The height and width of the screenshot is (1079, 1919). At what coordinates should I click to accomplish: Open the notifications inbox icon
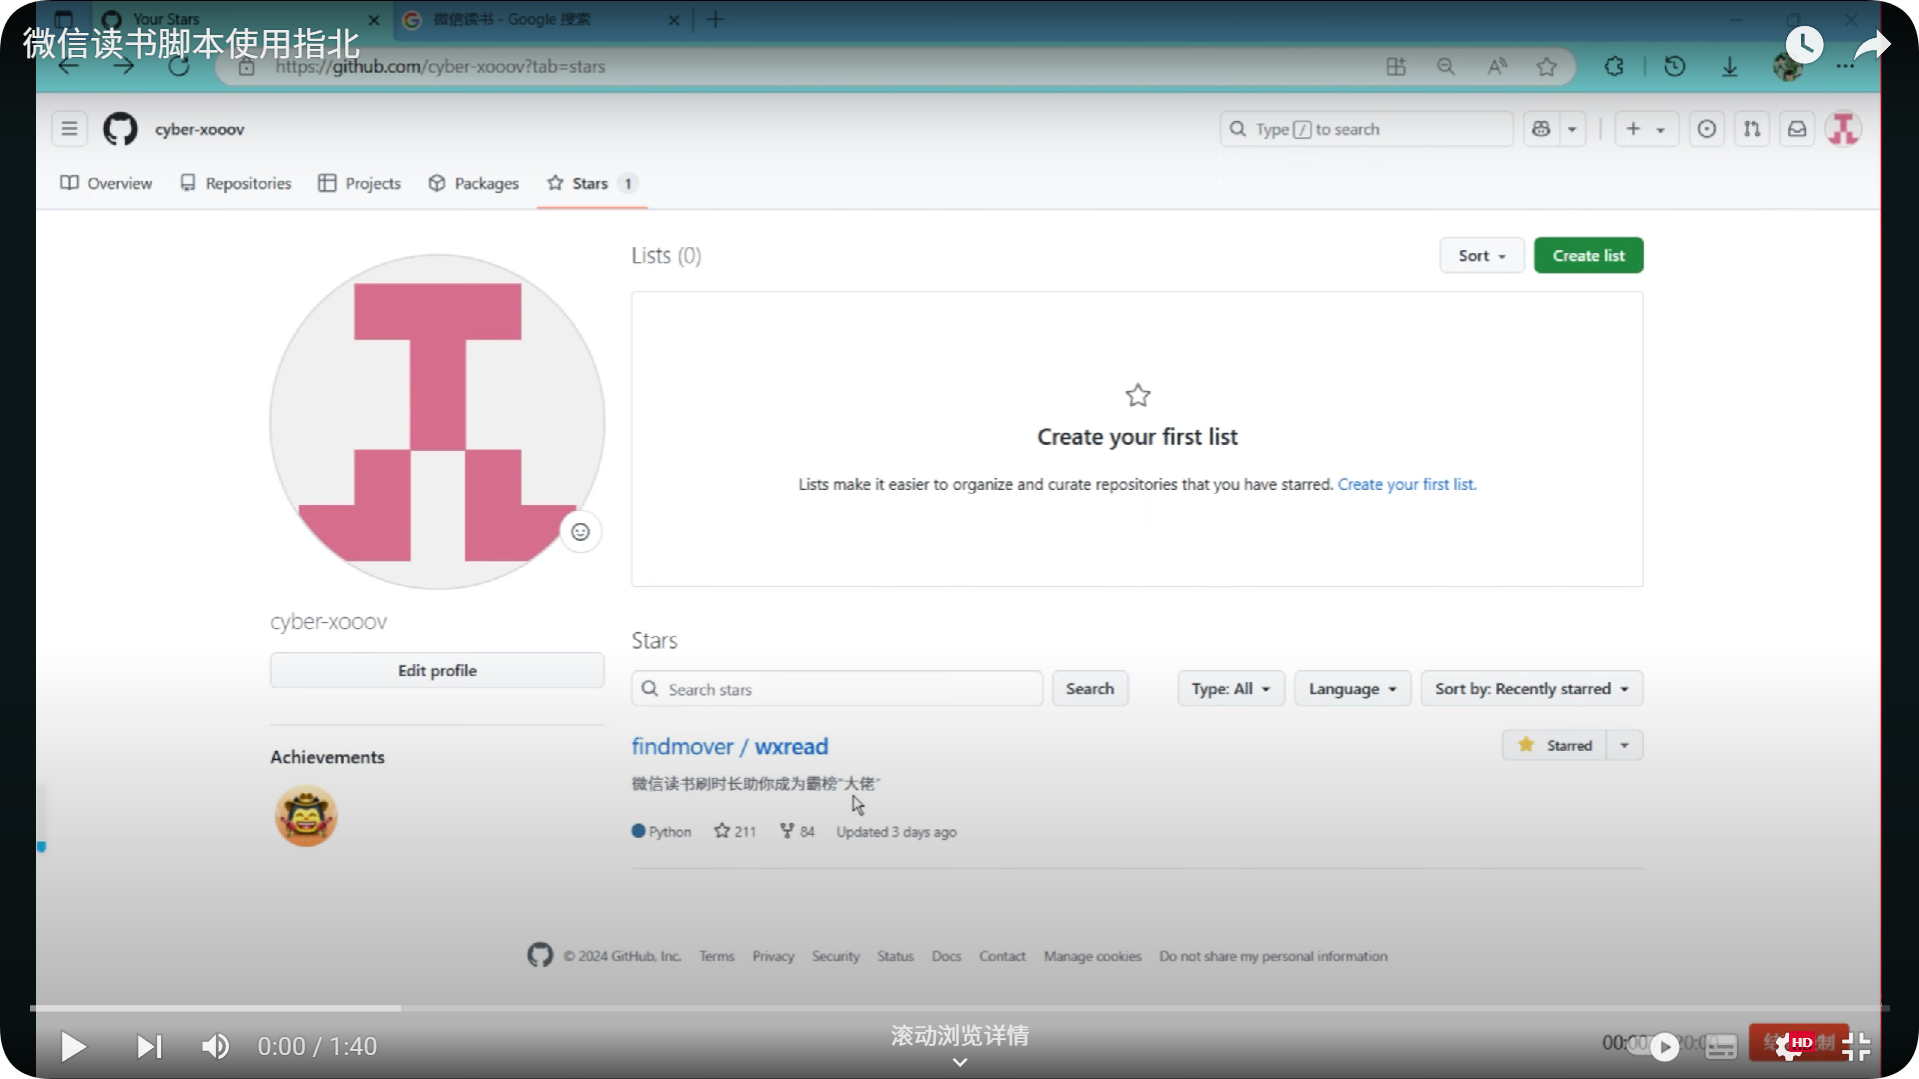click(1797, 129)
